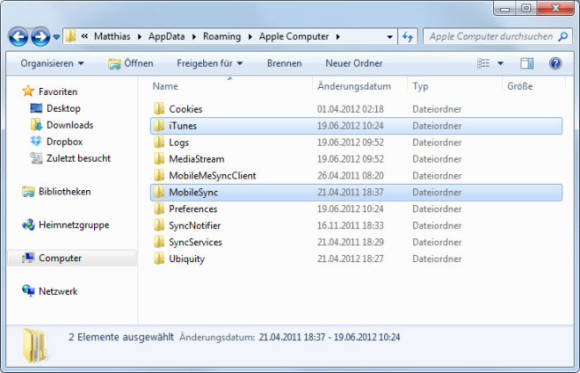Select Roaming in the address path

222,36
